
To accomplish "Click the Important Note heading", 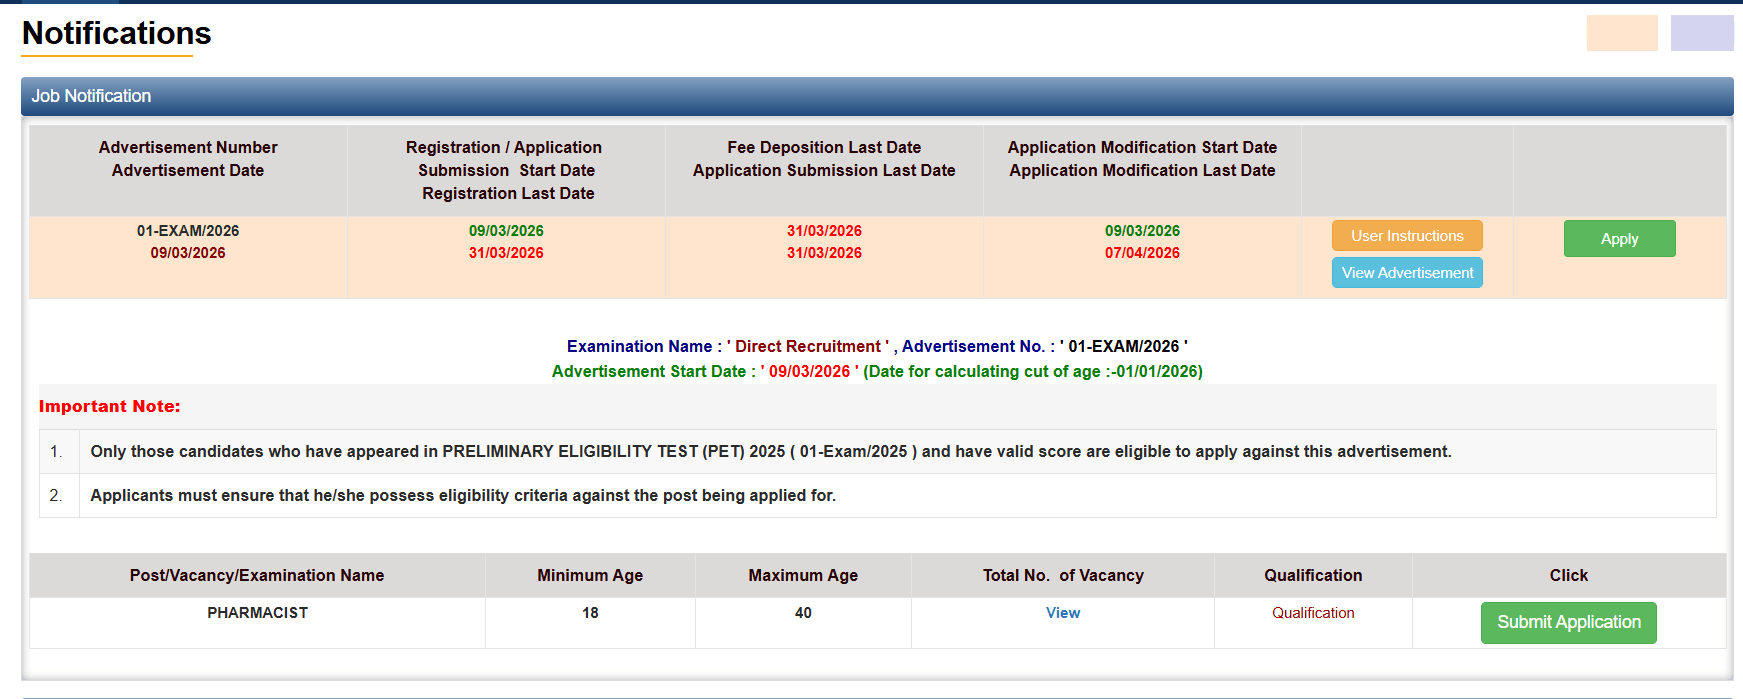I will click(110, 407).
